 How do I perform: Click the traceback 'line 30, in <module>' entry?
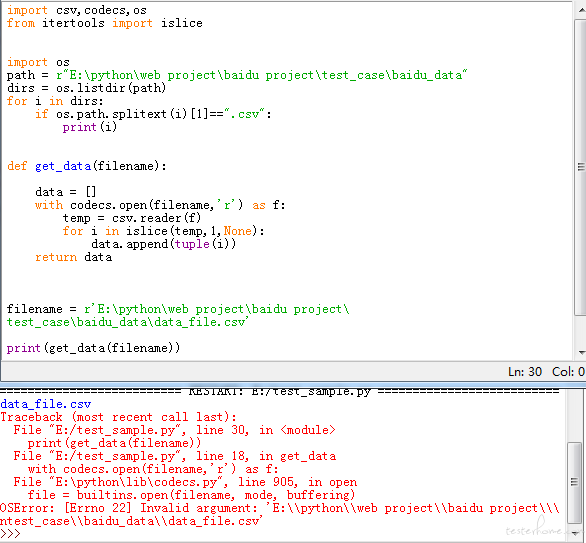pyautogui.click(x=175, y=430)
